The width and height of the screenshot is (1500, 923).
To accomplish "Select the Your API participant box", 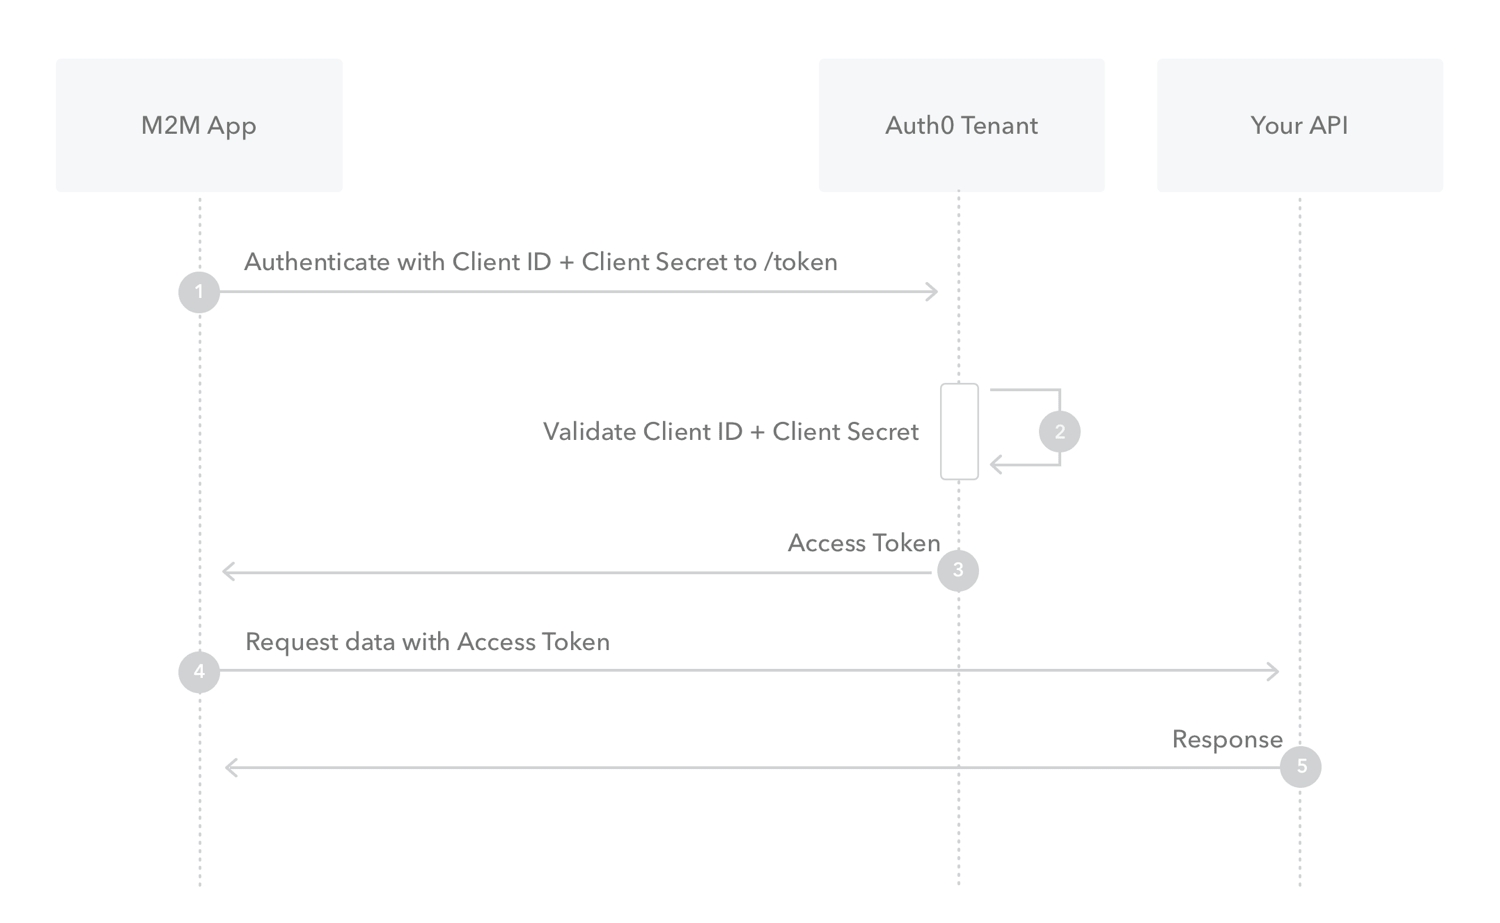I will click(1299, 125).
